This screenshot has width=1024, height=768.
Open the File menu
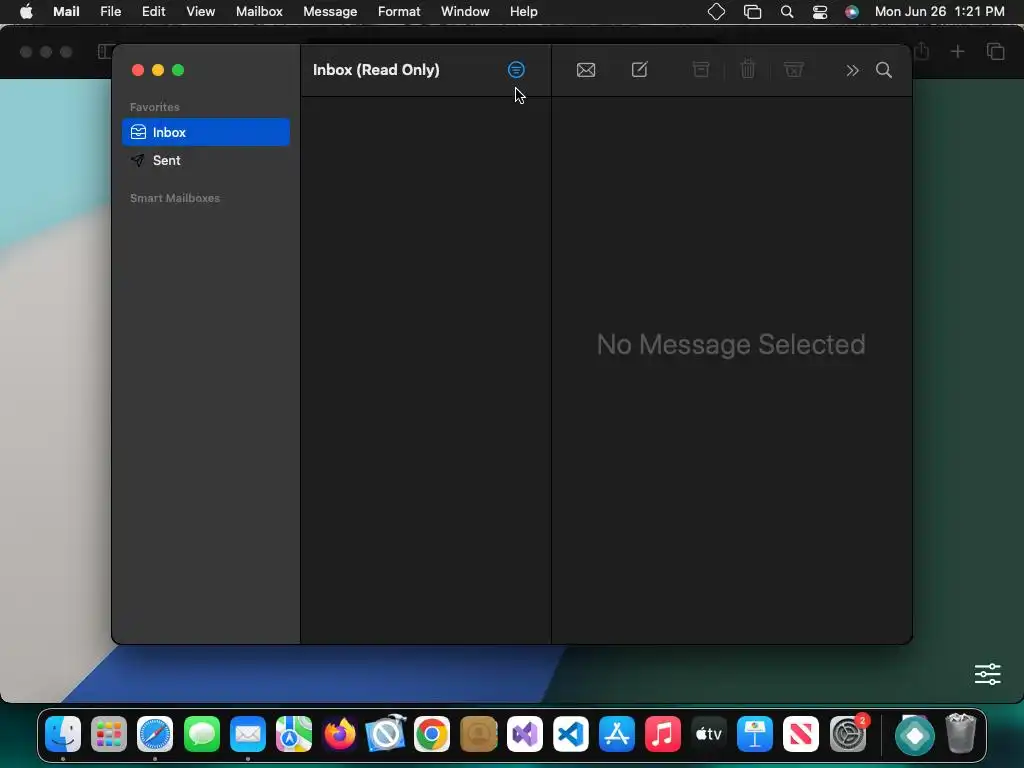pyautogui.click(x=110, y=11)
